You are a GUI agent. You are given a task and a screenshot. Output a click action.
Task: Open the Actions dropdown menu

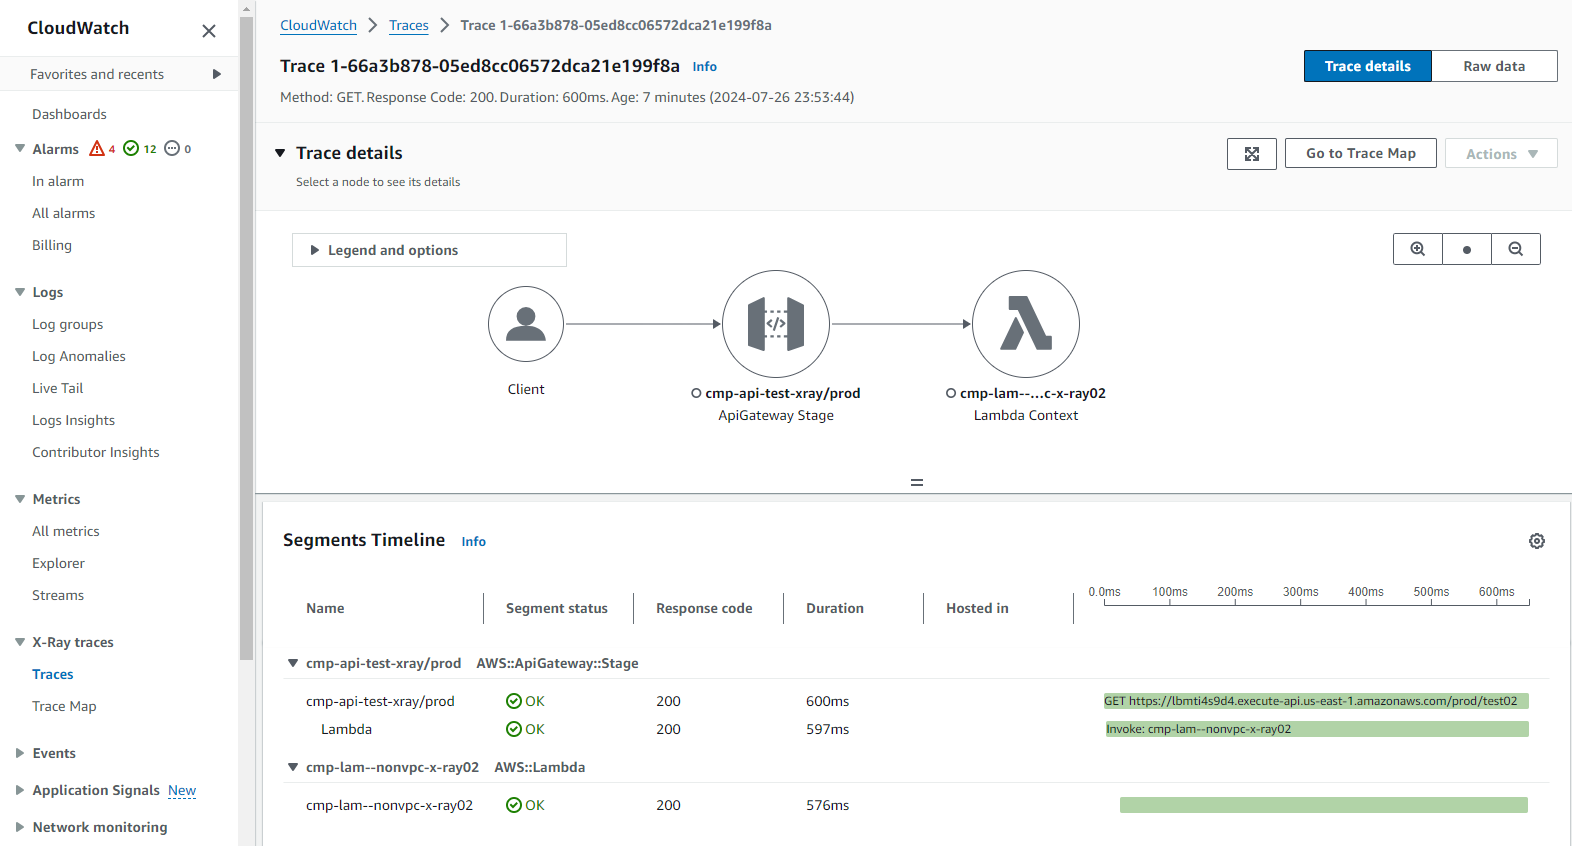point(1500,154)
